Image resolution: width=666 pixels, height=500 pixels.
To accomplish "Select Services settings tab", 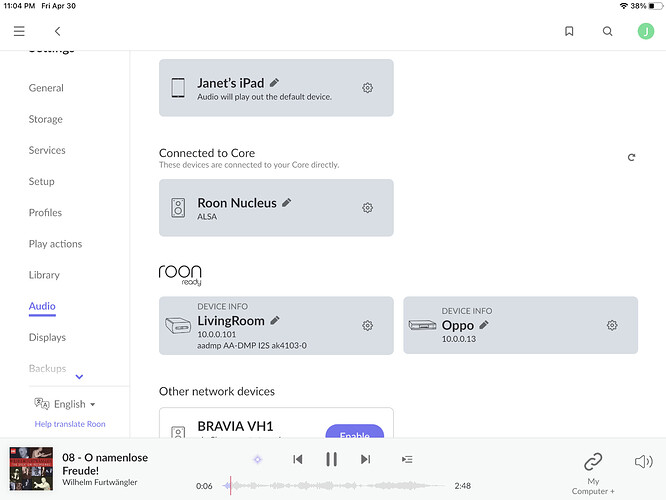I will point(47,150).
